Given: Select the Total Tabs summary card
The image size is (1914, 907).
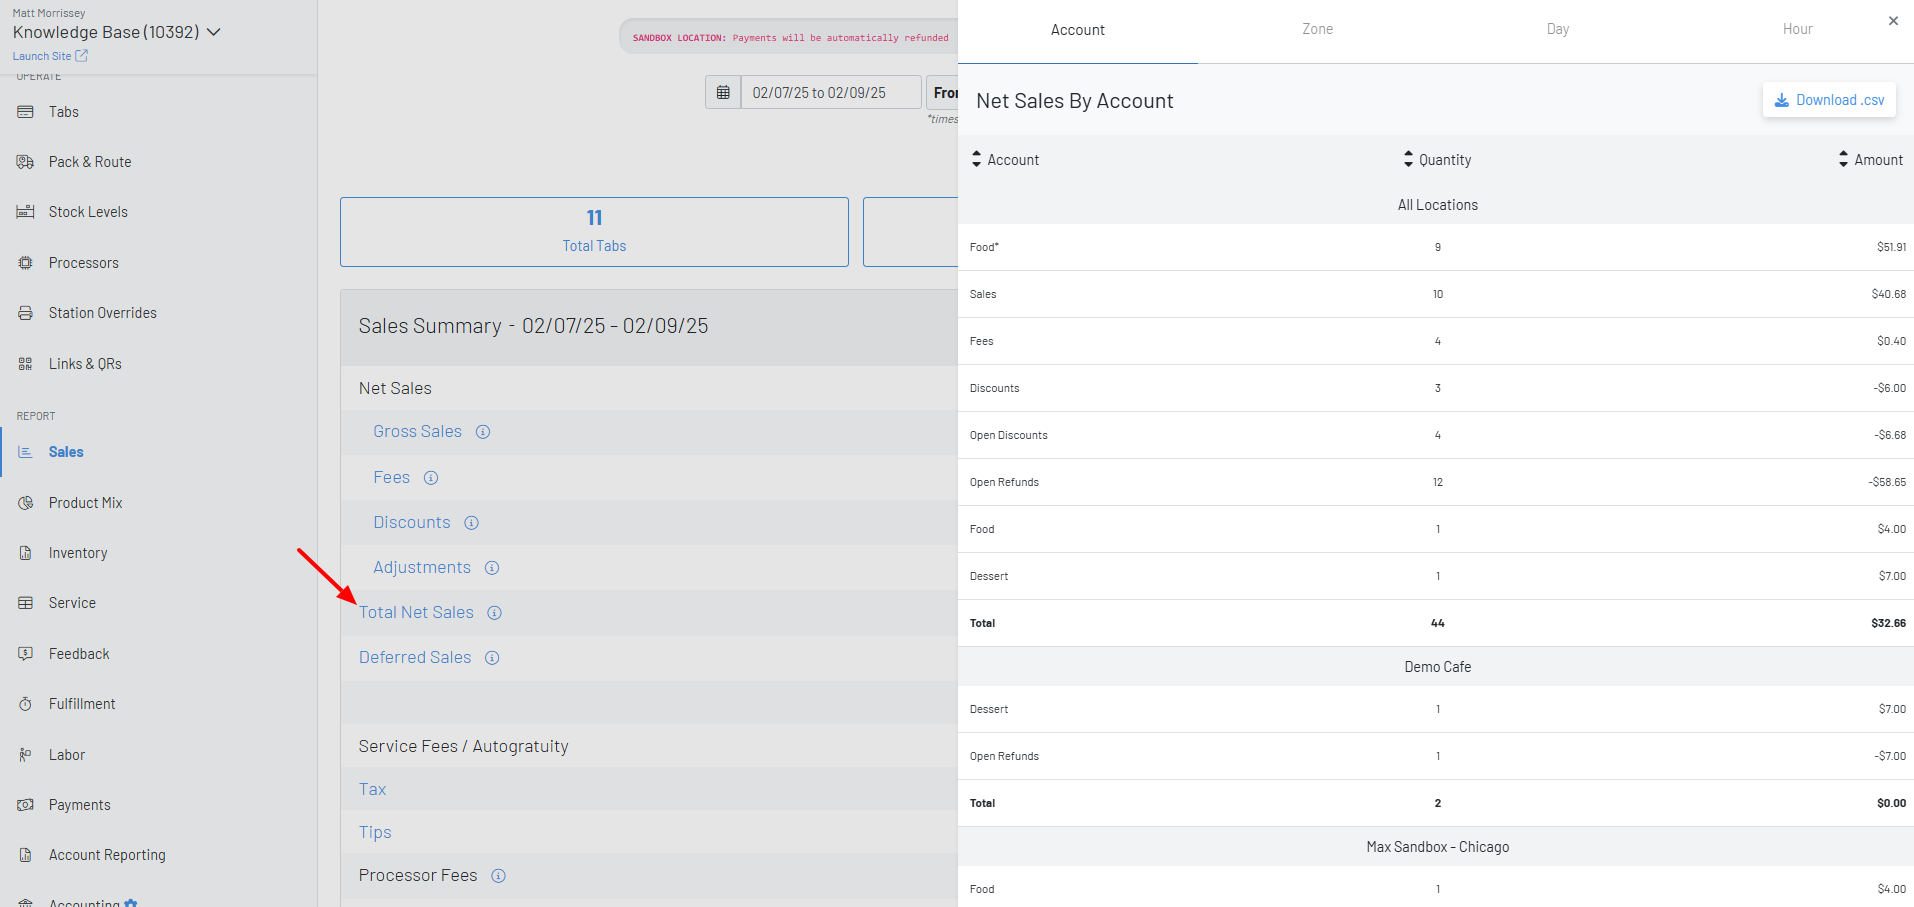Looking at the screenshot, I should click(594, 232).
